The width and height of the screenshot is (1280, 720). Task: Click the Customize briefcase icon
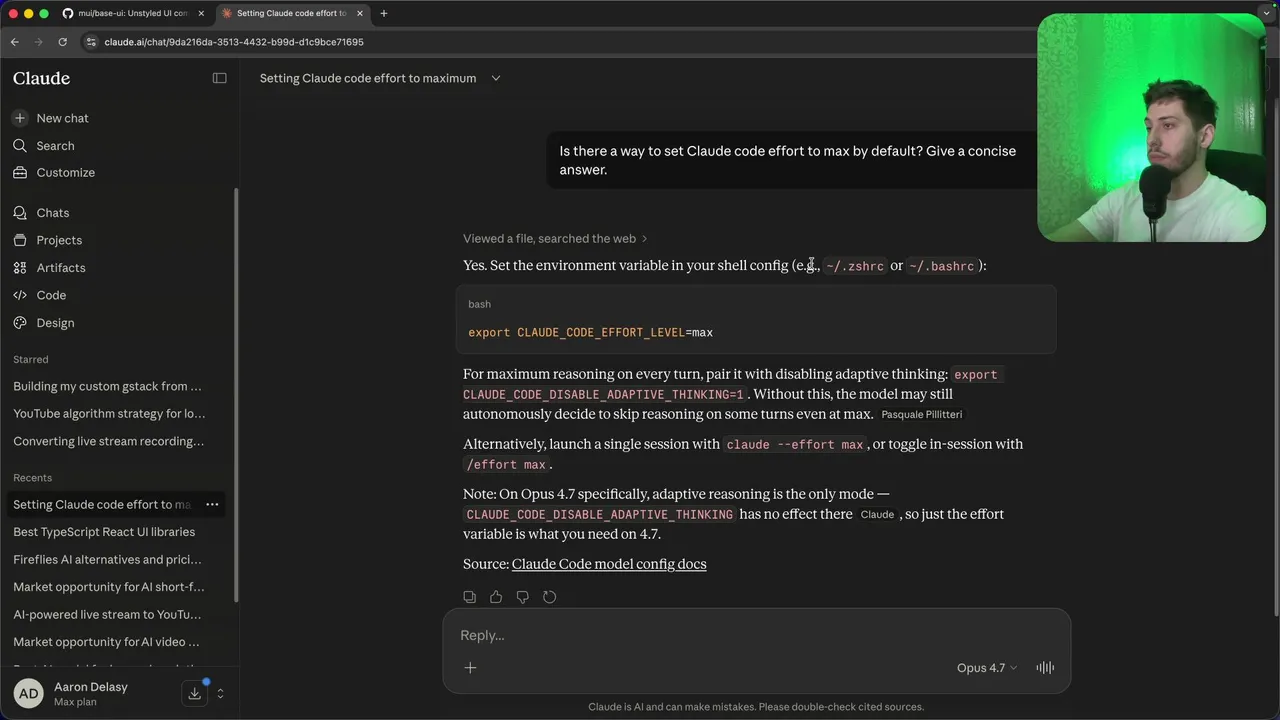click(x=20, y=173)
